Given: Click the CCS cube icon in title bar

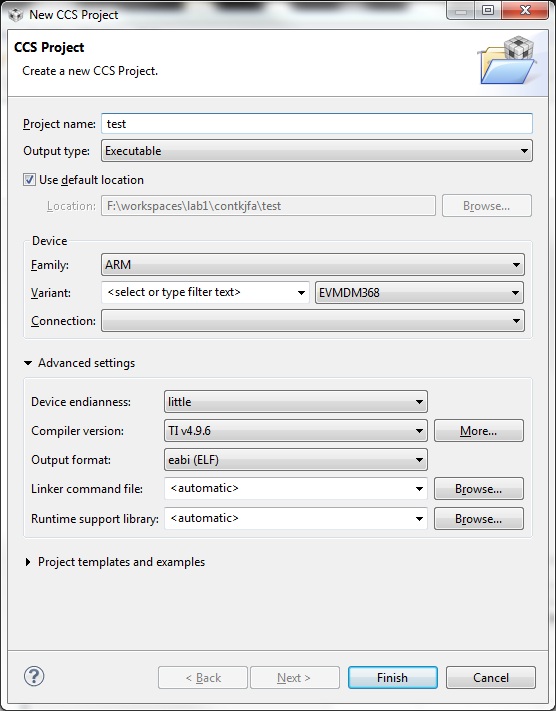Looking at the screenshot, I should (16, 15).
